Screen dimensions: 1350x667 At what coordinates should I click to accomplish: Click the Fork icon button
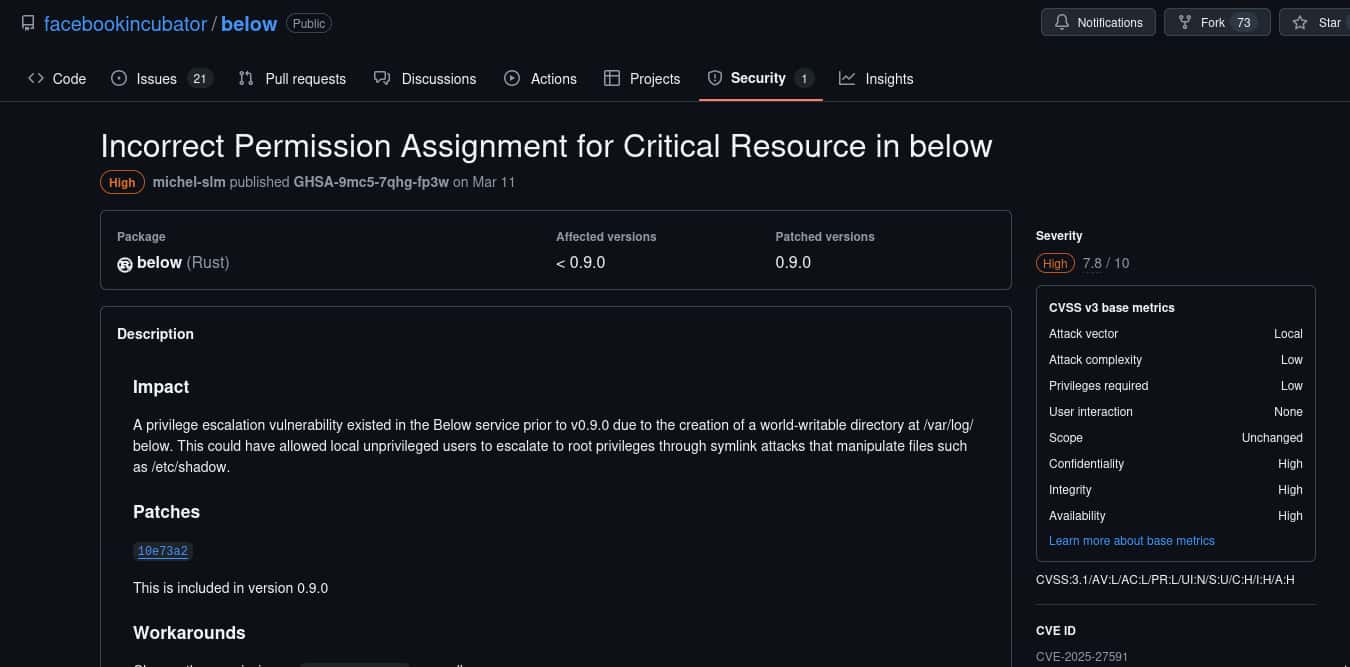1184,22
